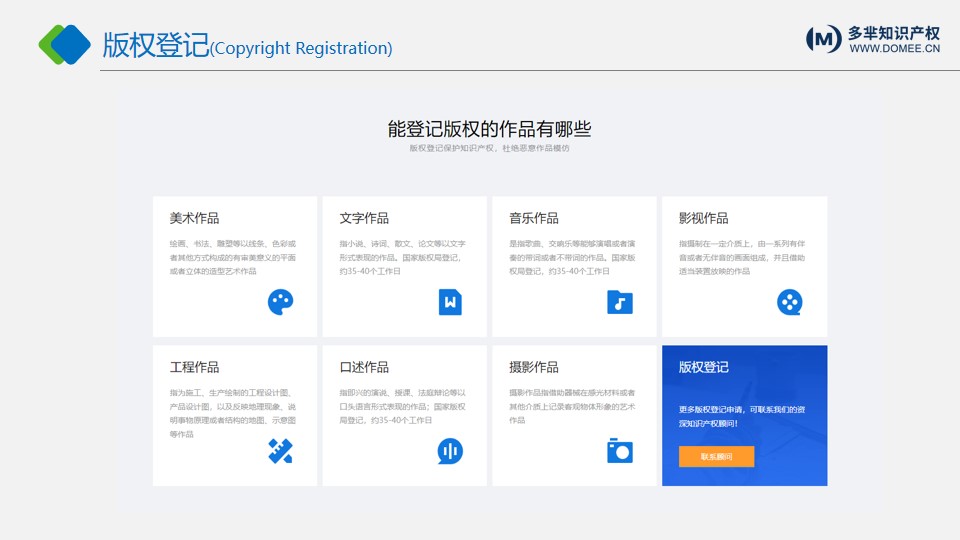The height and width of the screenshot is (540, 960).
Task: Select the 口述作品 card title
Action: click(364, 367)
